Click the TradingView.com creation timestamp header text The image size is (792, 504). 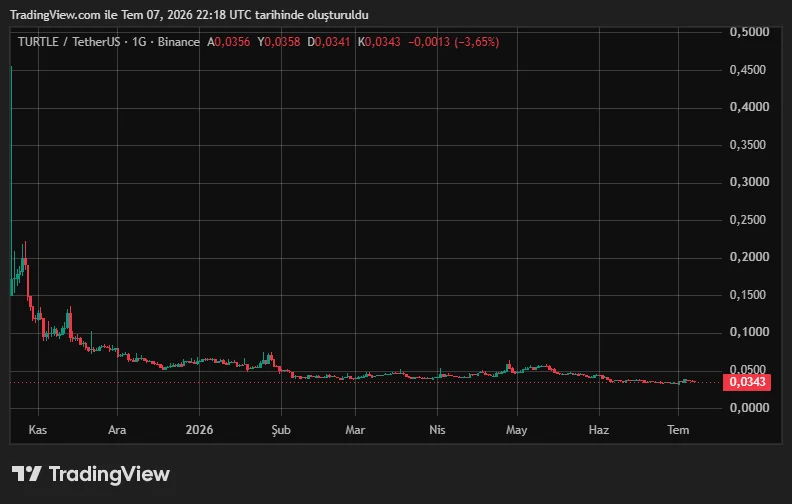[189, 15]
